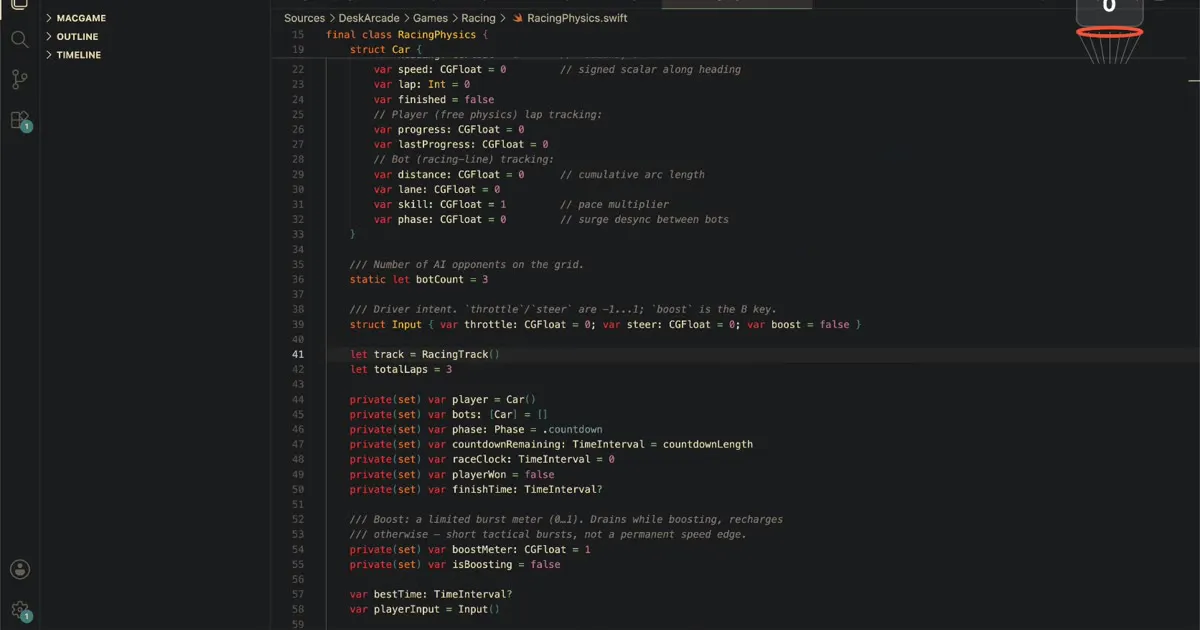The image size is (1200, 630).
Task: Click the text "var lap: Int = 0"
Action: tap(422, 84)
